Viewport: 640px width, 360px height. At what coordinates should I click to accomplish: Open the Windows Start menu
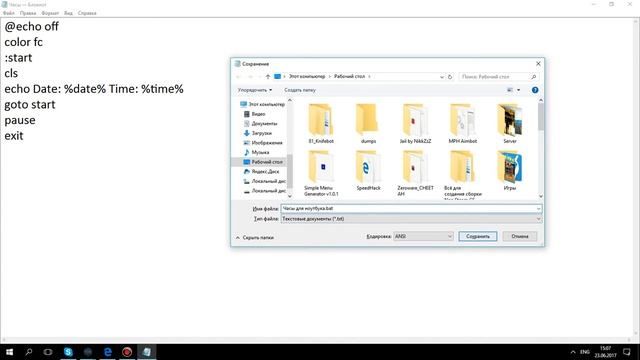pos(9,352)
